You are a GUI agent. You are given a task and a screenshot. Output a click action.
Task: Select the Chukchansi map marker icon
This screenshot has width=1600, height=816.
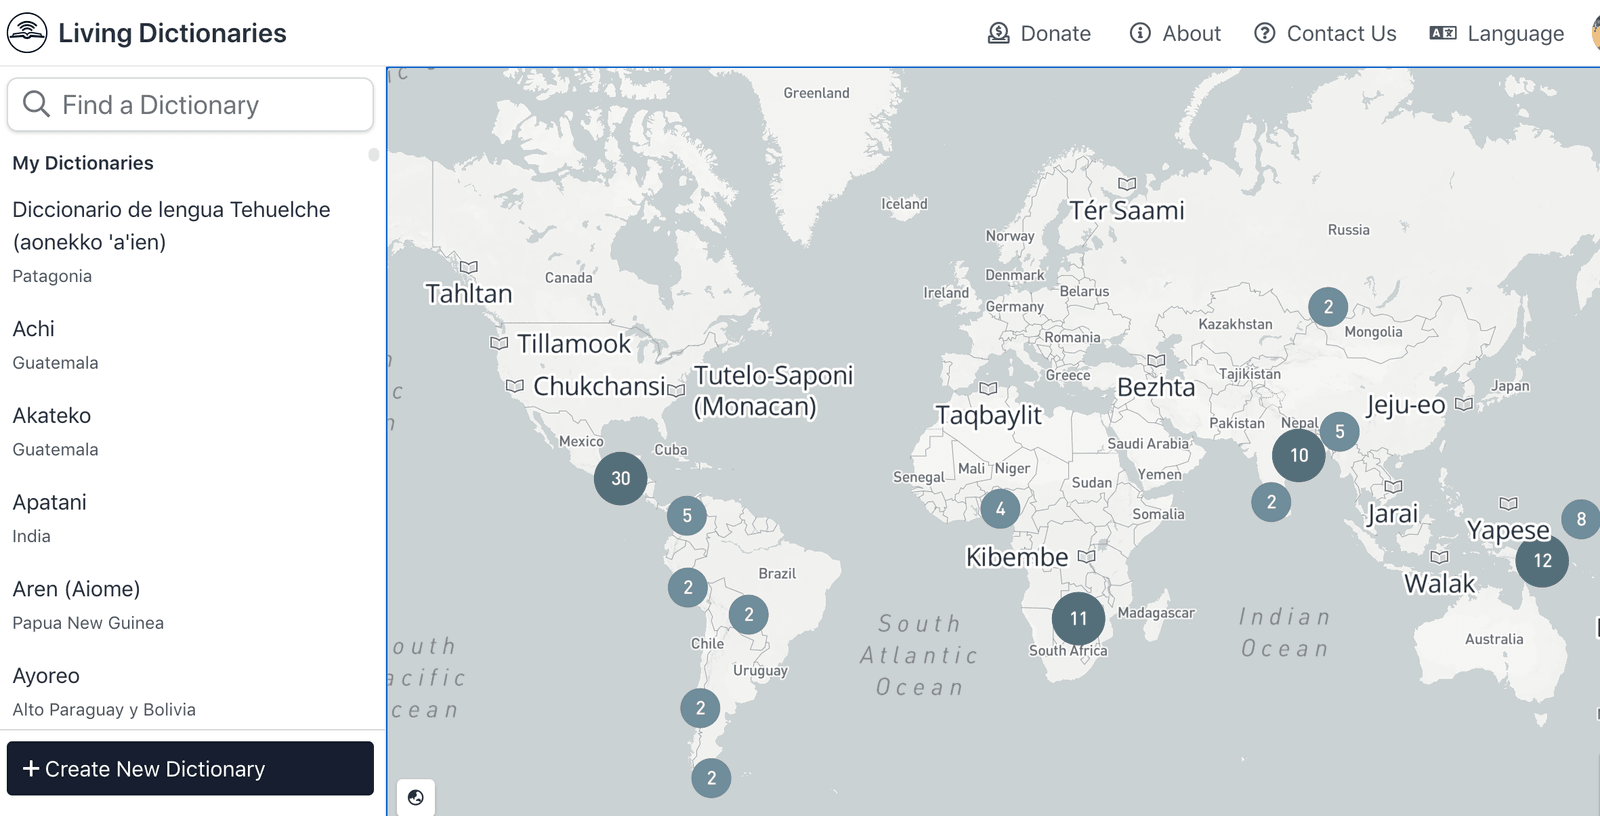tap(515, 386)
